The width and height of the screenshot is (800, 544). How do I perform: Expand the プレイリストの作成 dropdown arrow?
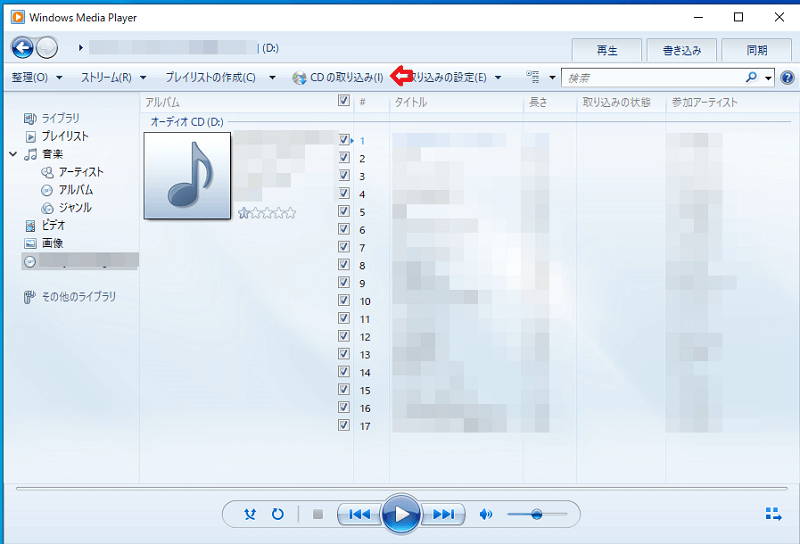pyautogui.click(x=272, y=78)
